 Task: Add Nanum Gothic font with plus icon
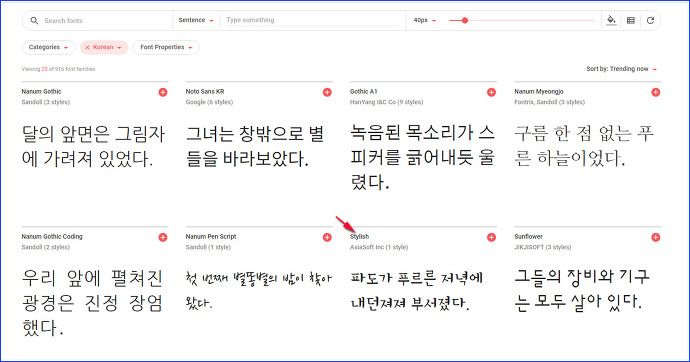click(x=163, y=92)
